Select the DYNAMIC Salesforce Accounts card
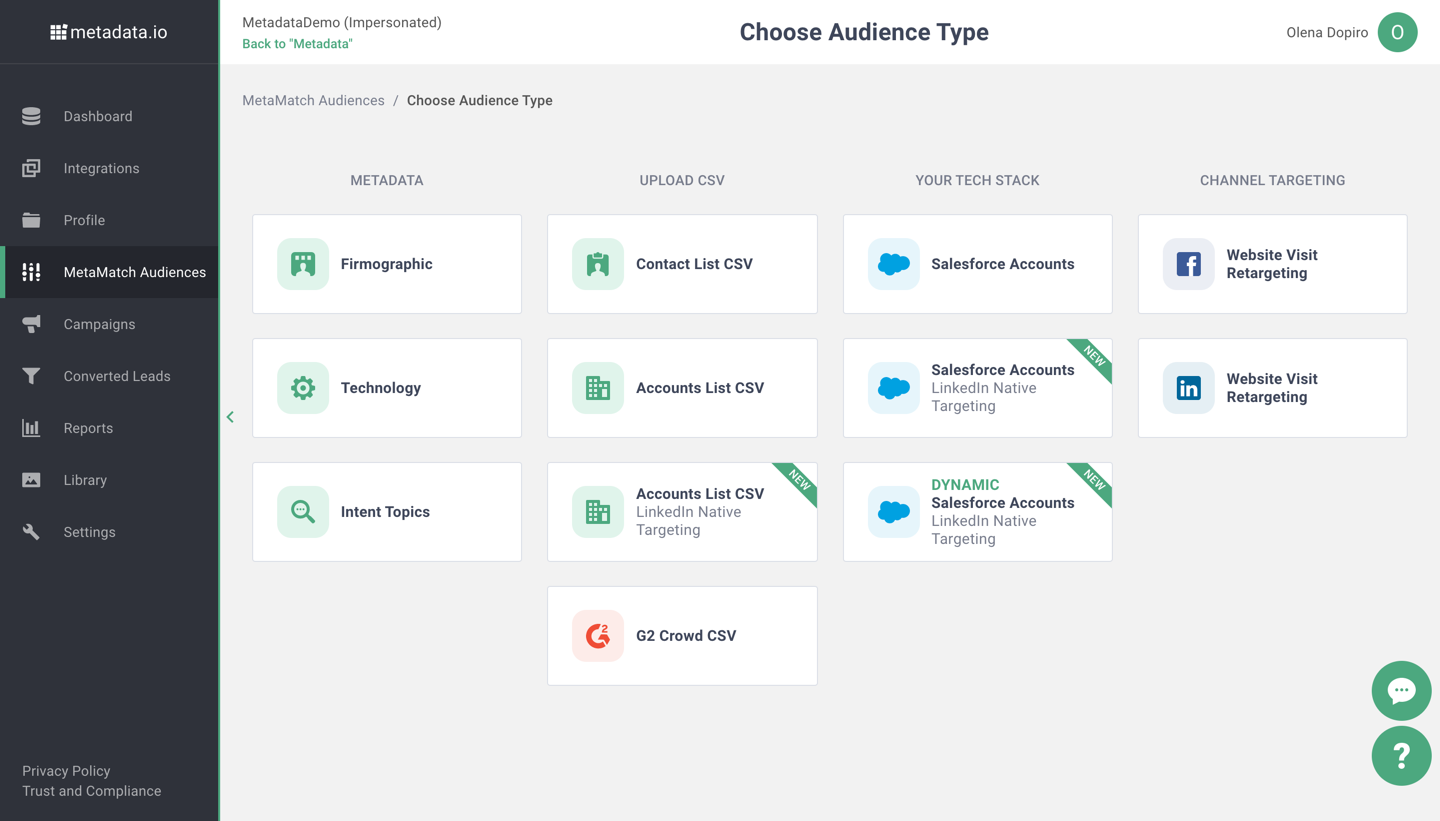This screenshot has height=821, width=1440. tap(977, 512)
